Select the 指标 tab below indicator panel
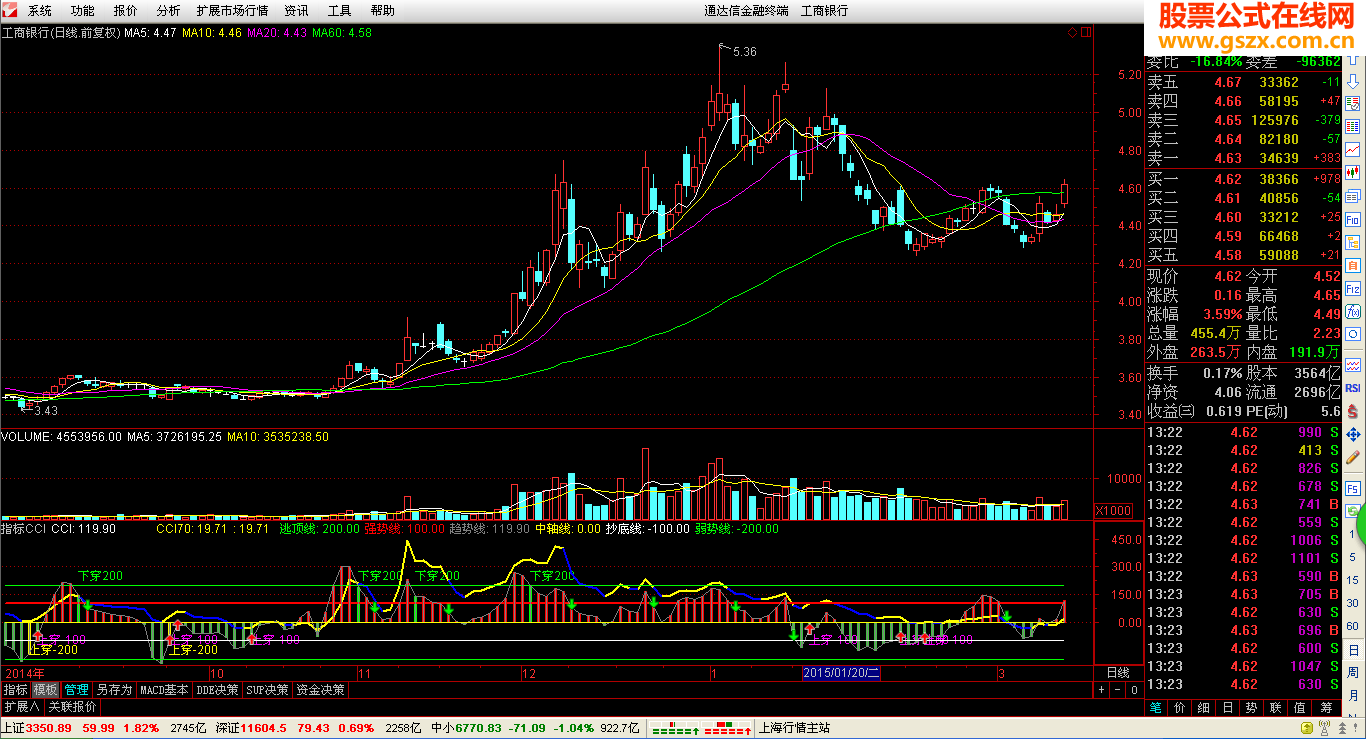 (x=15, y=690)
